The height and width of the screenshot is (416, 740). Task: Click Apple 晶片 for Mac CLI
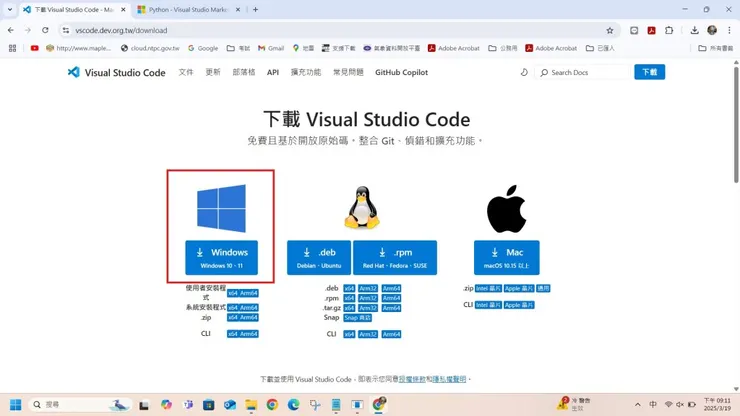(519, 305)
